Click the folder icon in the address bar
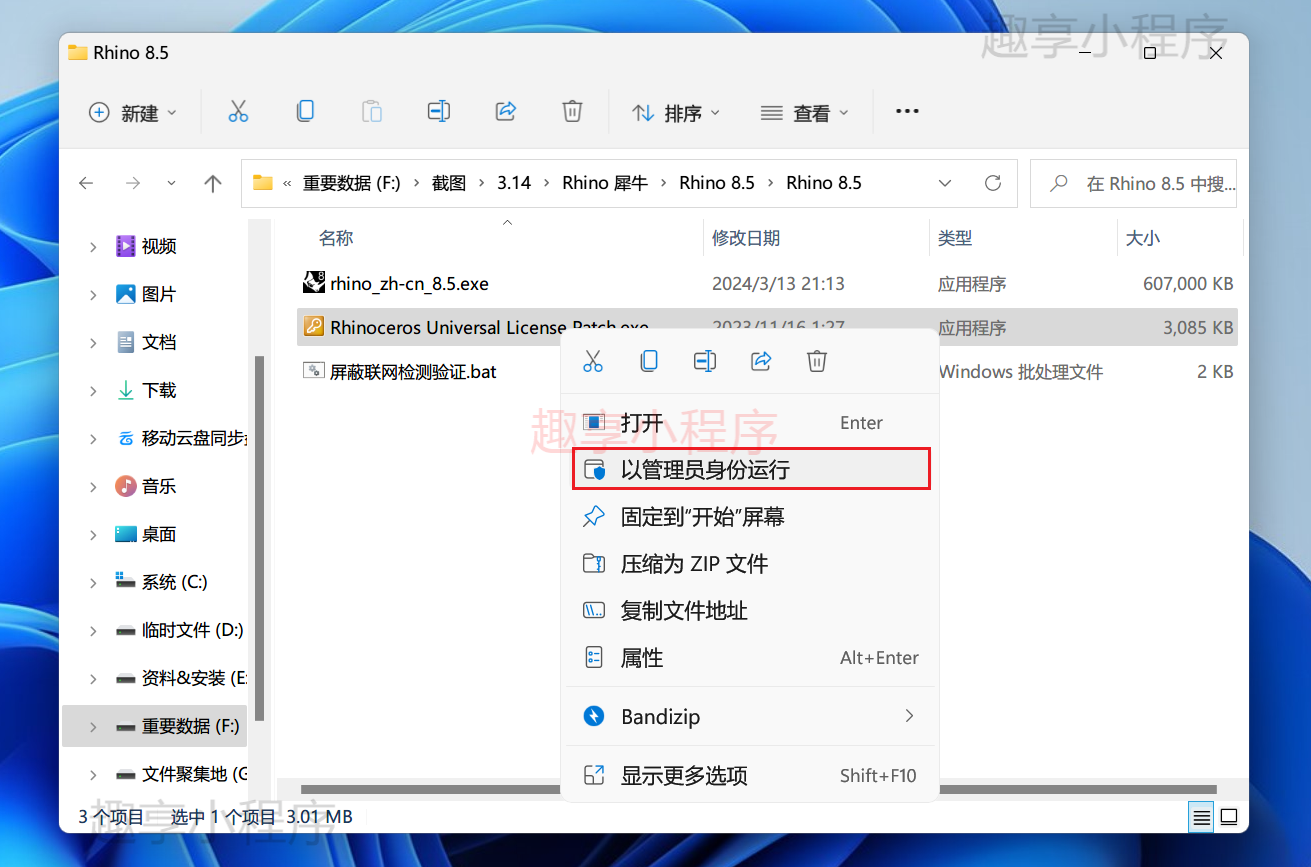 262,183
